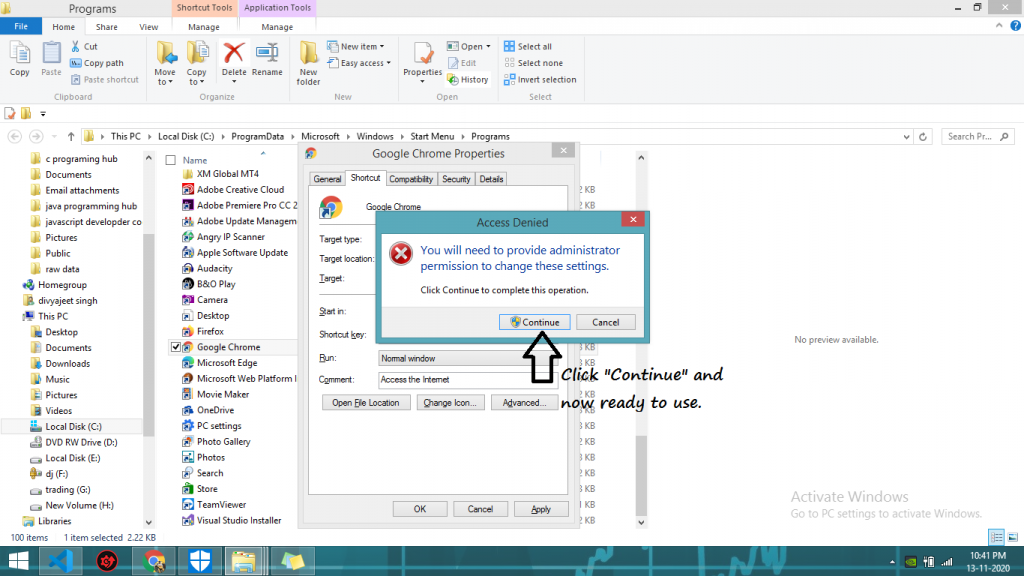Click Select all in the ribbon
This screenshot has height=576, width=1024.
click(528, 46)
